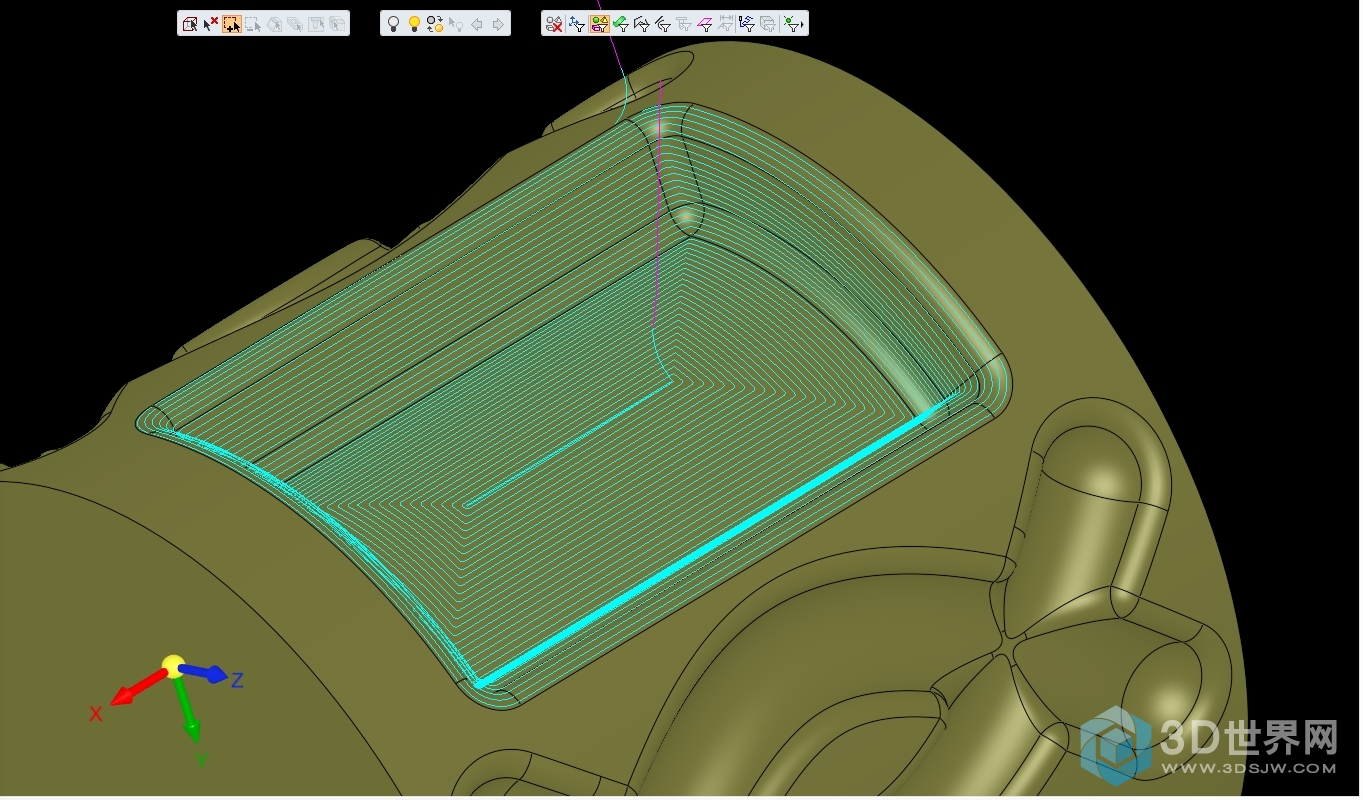Image resolution: width=1363 pixels, height=800 pixels.
Task: Click the green star filter icon
Action: [791, 24]
